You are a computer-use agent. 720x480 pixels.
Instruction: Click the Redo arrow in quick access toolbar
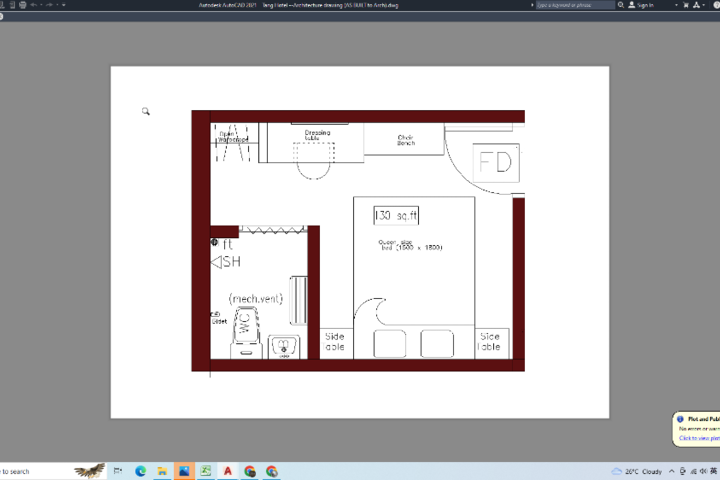50,5
